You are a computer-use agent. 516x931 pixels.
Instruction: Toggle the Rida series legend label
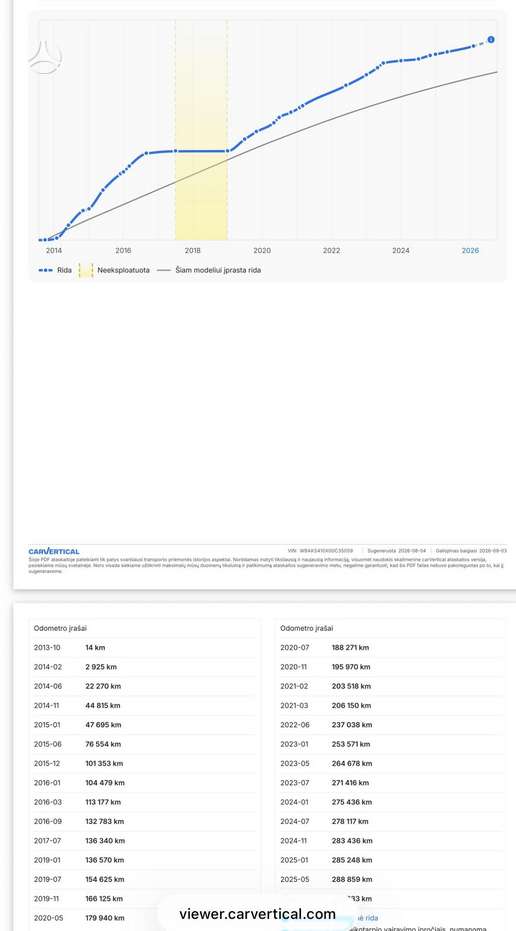65,270
